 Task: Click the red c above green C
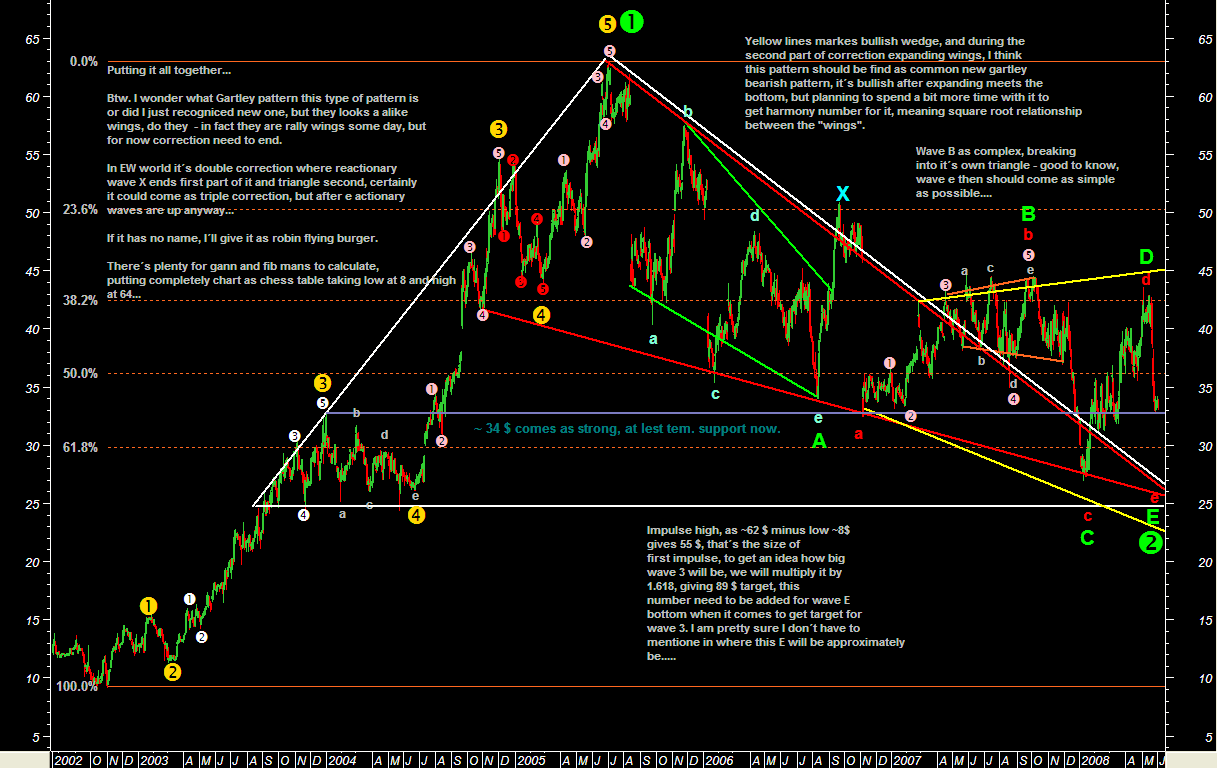pyautogui.click(x=1087, y=515)
